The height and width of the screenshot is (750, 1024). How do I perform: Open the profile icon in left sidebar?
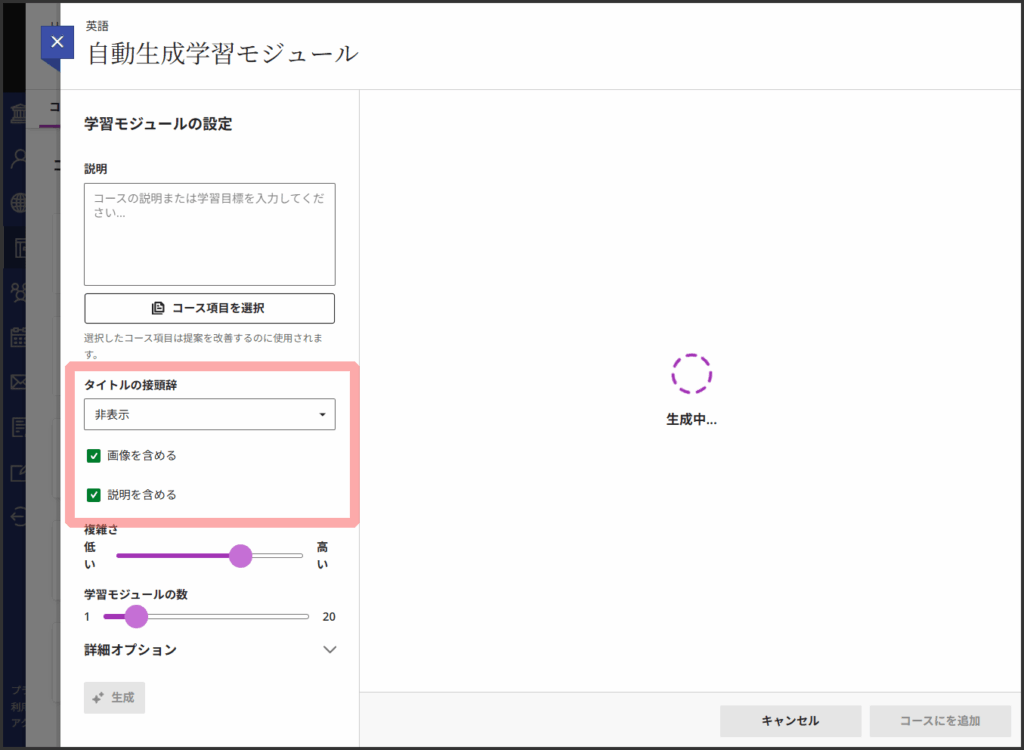pos(18,159)
